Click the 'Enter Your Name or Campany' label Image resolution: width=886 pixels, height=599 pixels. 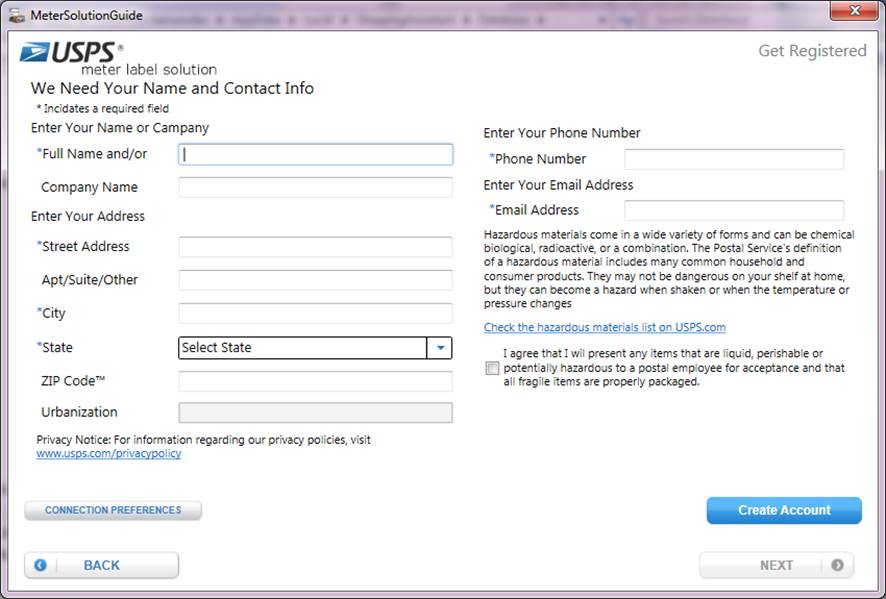[x=120, y=128]
